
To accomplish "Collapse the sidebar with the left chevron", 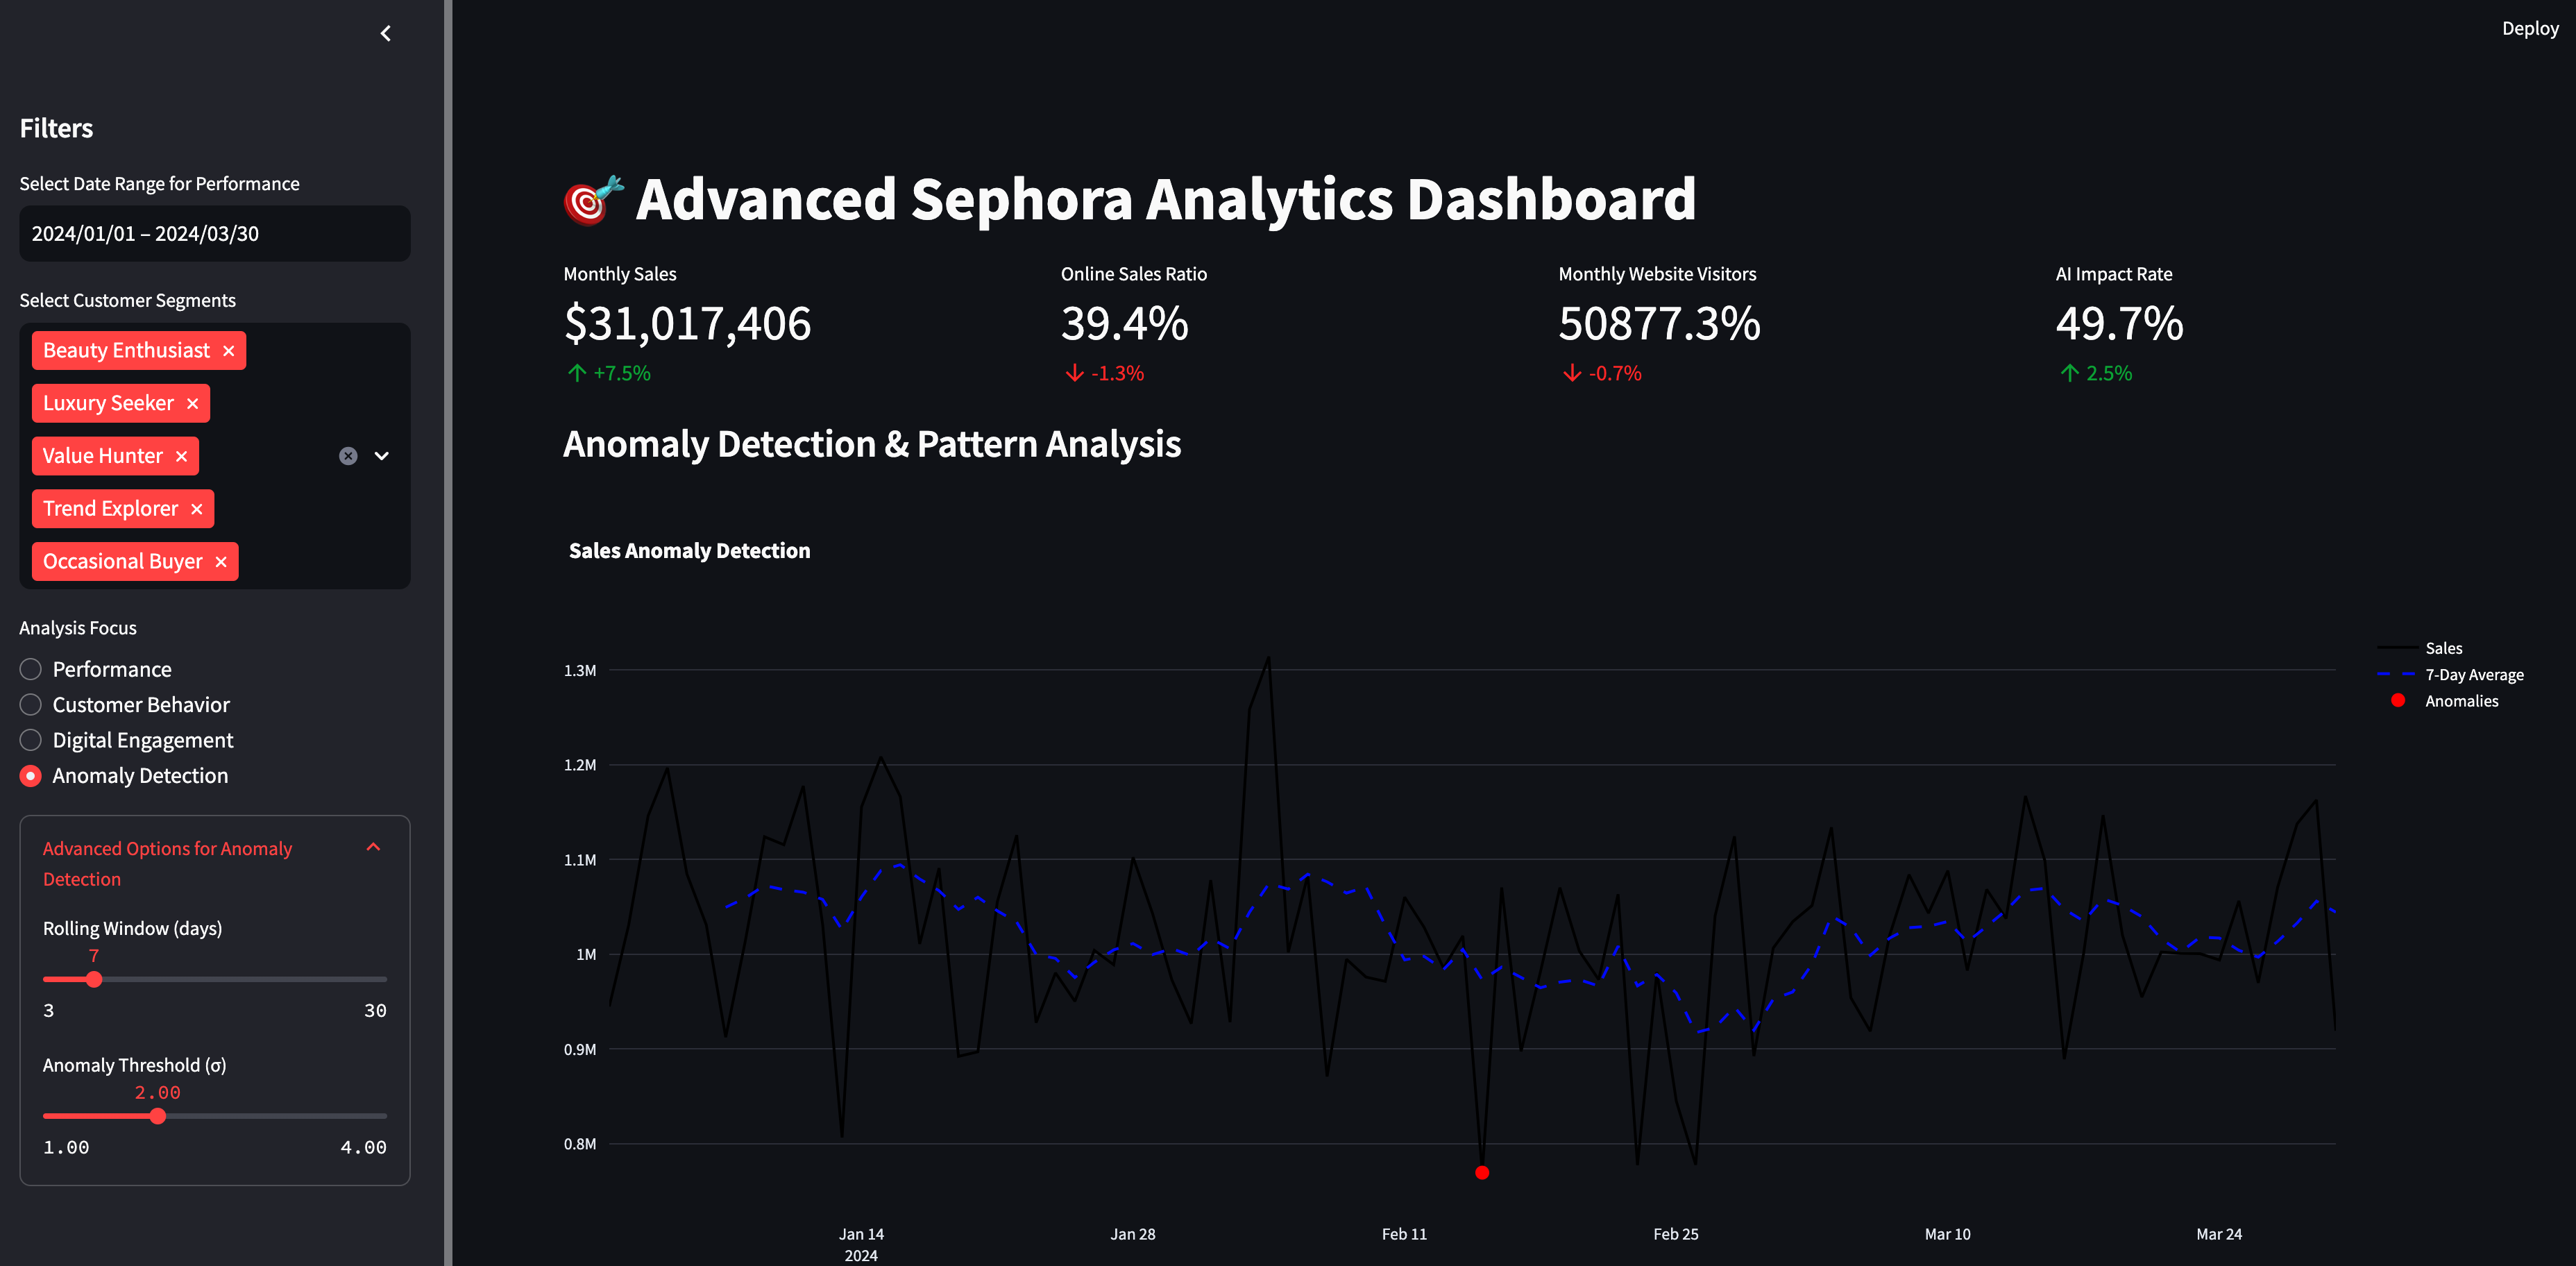I will [x=386, y=34].
